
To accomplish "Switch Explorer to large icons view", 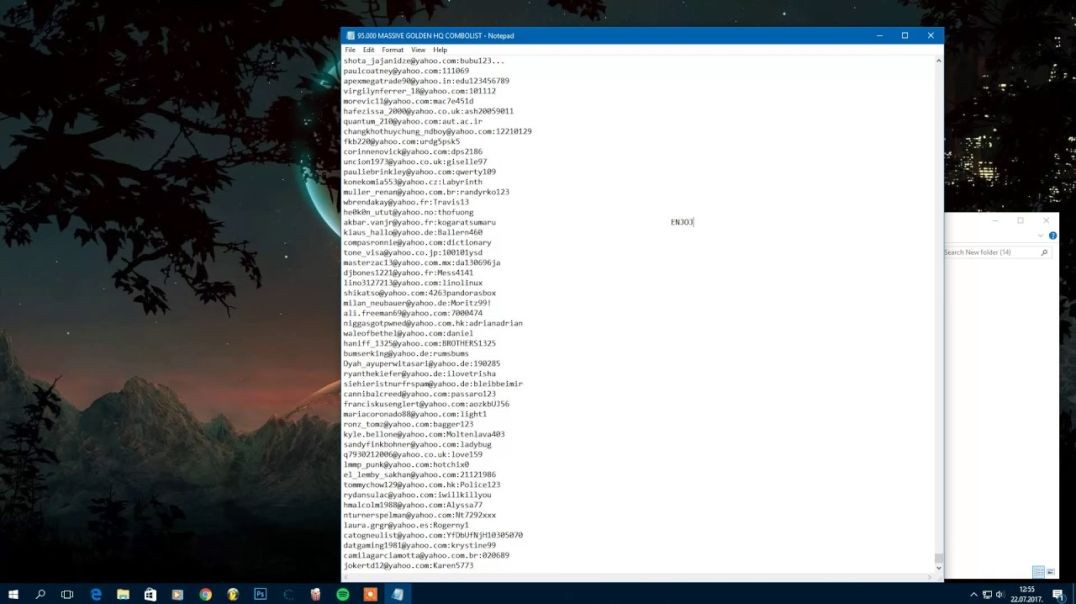I will [1051, 572].
